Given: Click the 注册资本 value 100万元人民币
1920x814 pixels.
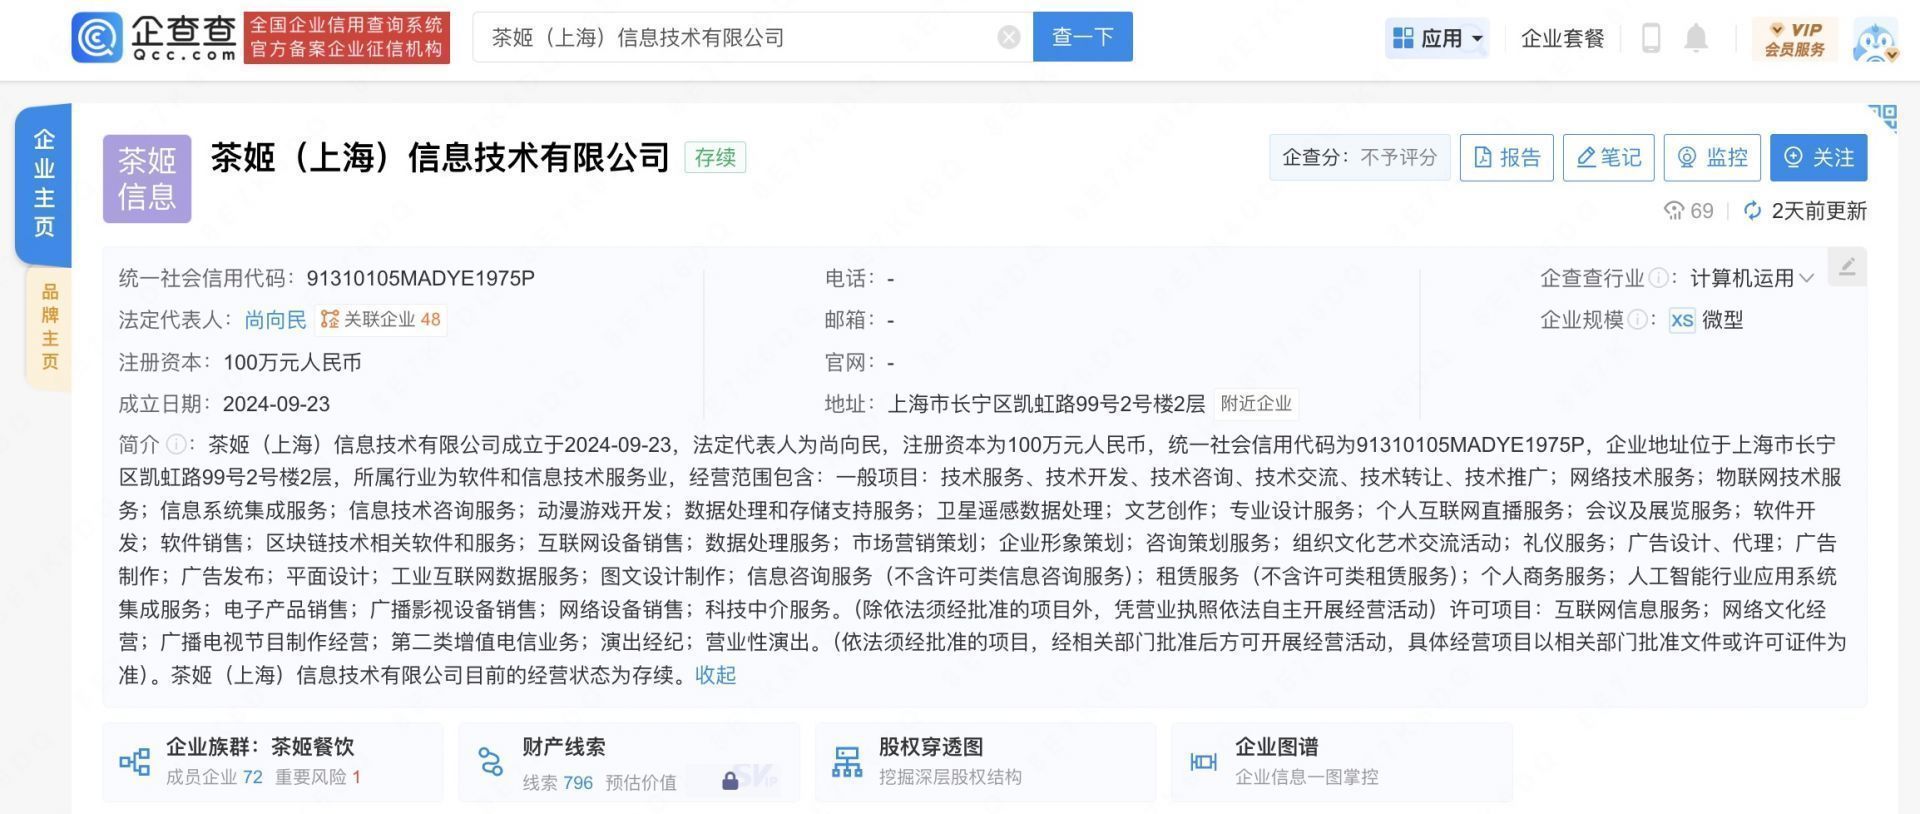Looking at the screenshot, I should point(292,362).
